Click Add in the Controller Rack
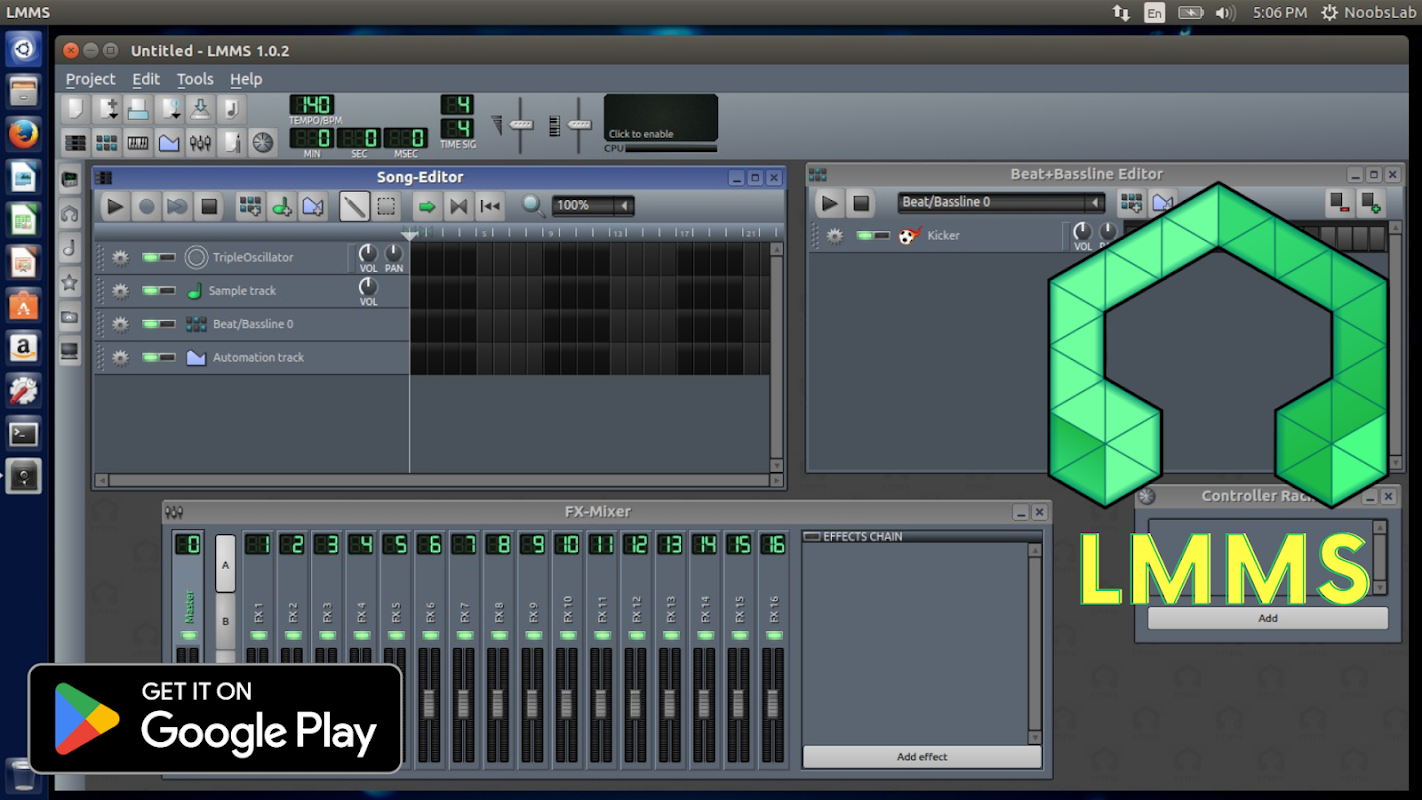This screenshot has height=800, width=1422. pyautogui.click(x=1268, y=618)
